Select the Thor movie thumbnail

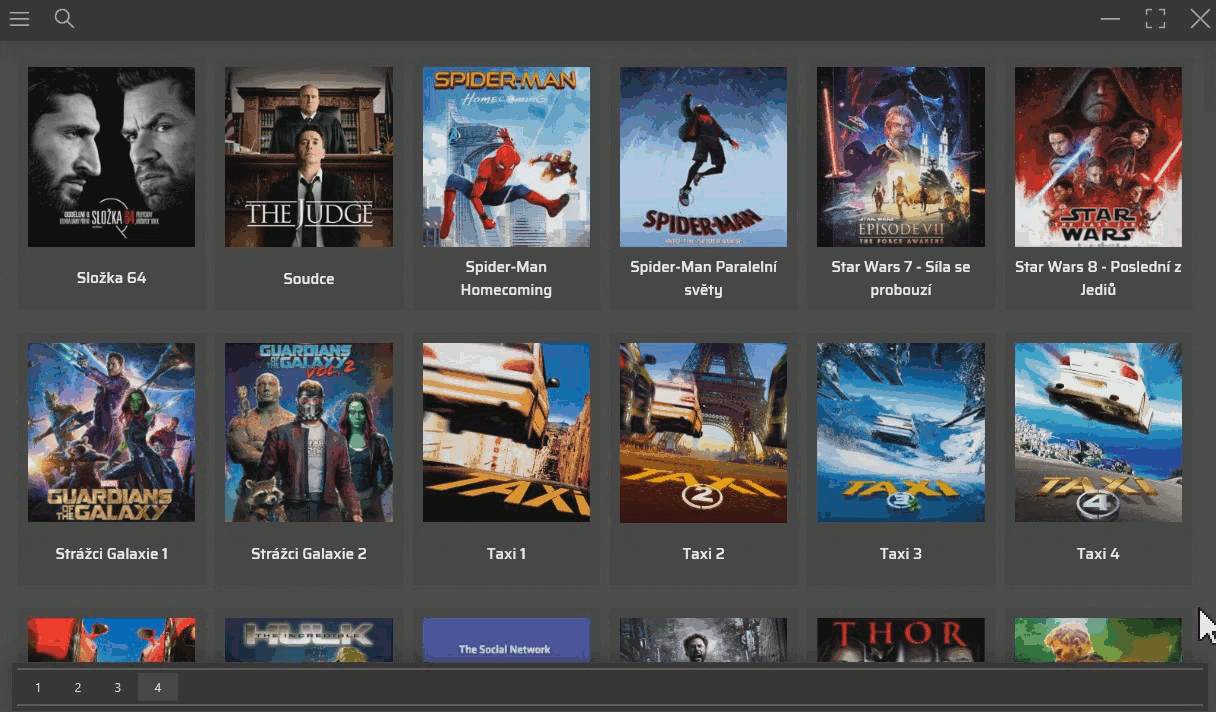coord(901,640)
